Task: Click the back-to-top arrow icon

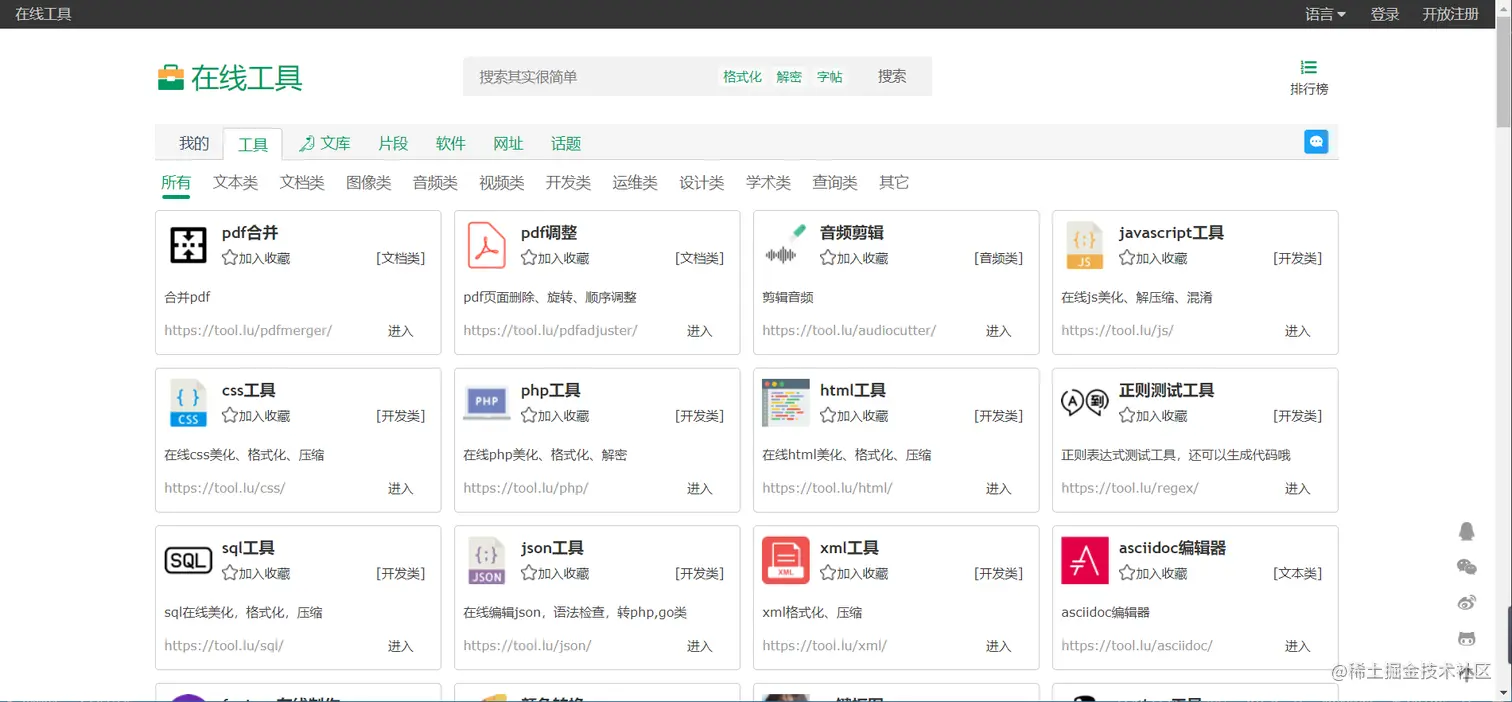Action: [1467, 674]
